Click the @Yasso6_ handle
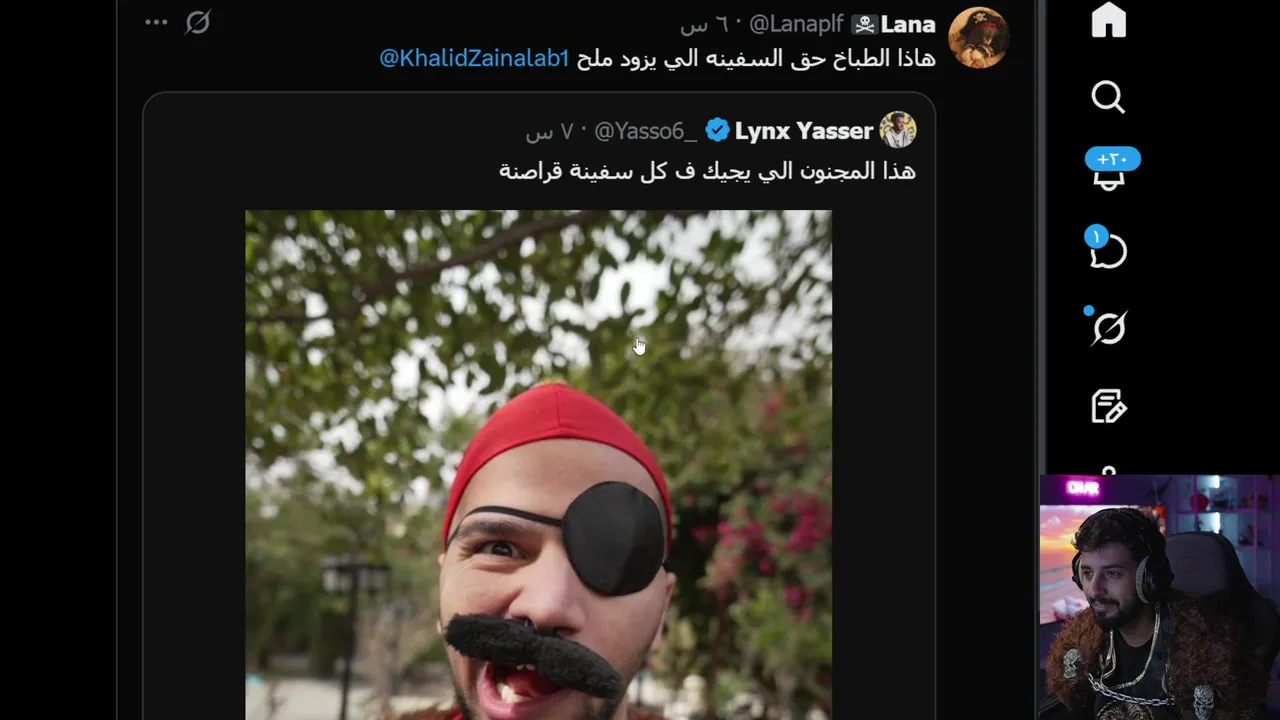The image size is (1280, 720). (x=646, y=131)
